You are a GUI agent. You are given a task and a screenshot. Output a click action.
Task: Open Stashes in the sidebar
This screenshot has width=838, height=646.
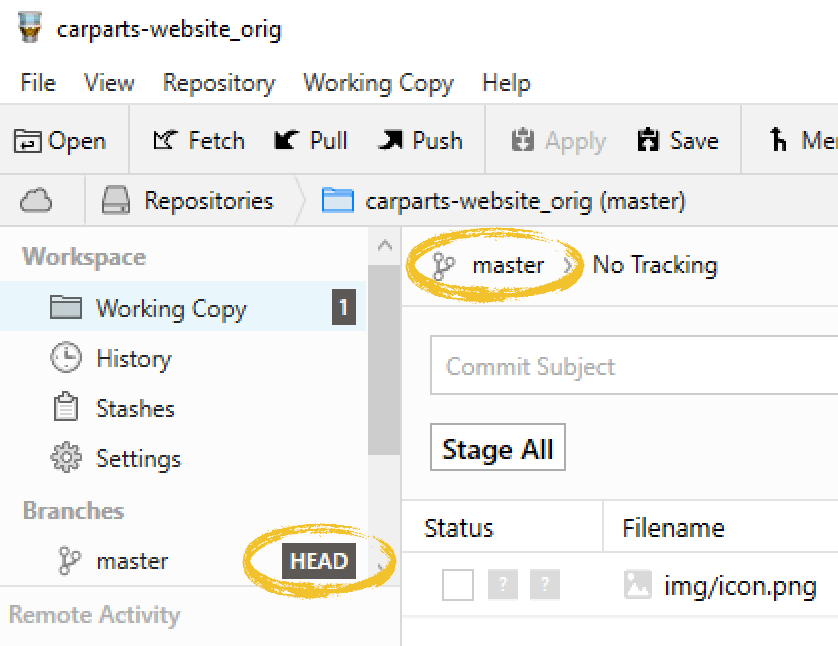(x=134, y=409)
